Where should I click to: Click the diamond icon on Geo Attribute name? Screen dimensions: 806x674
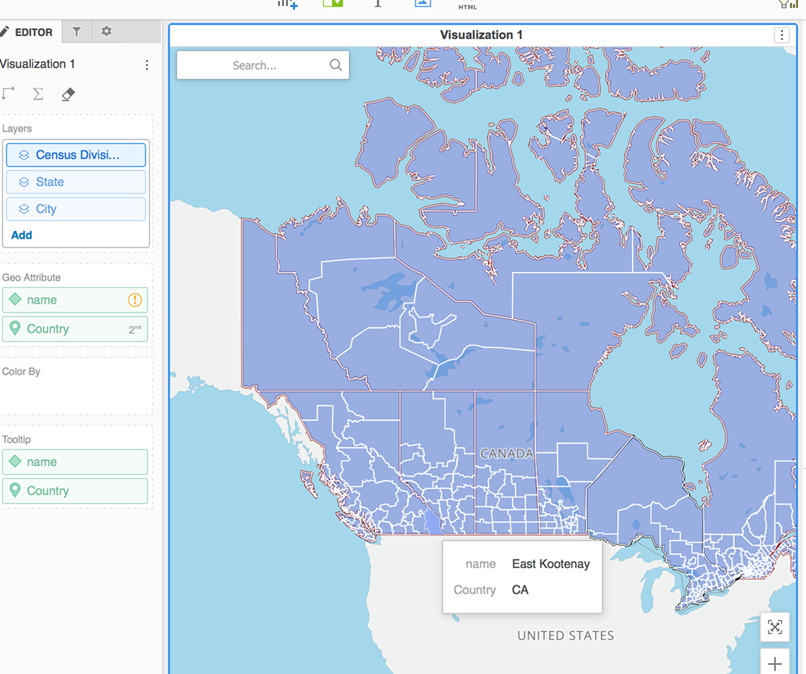[x=15, y=299]
